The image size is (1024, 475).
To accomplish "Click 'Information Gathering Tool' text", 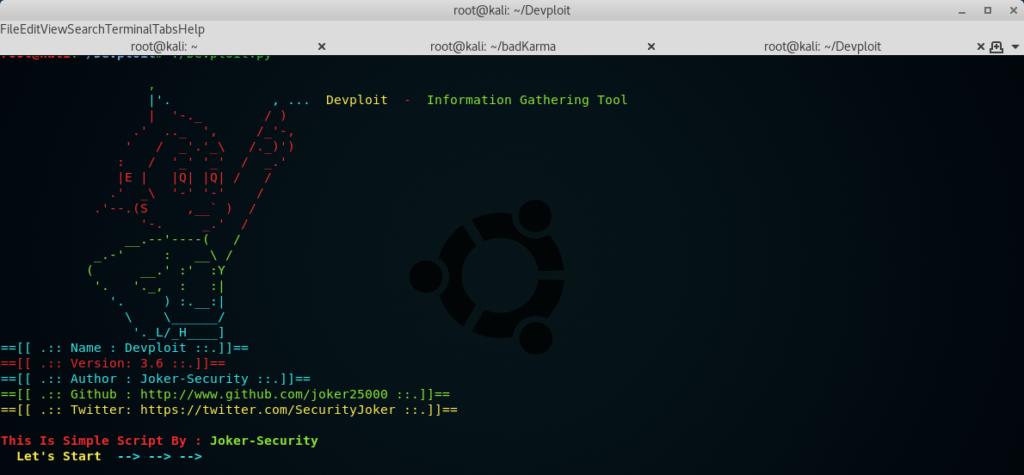I will click(x=527, y=100).
